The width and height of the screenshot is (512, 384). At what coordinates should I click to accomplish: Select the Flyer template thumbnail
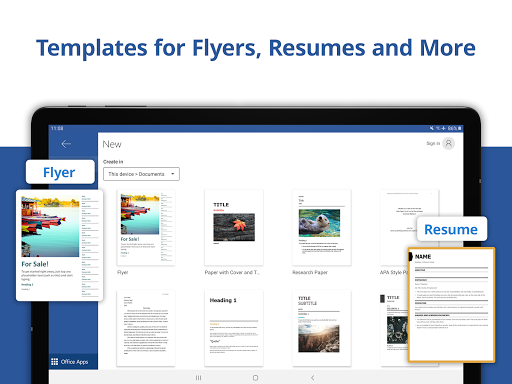146,227
